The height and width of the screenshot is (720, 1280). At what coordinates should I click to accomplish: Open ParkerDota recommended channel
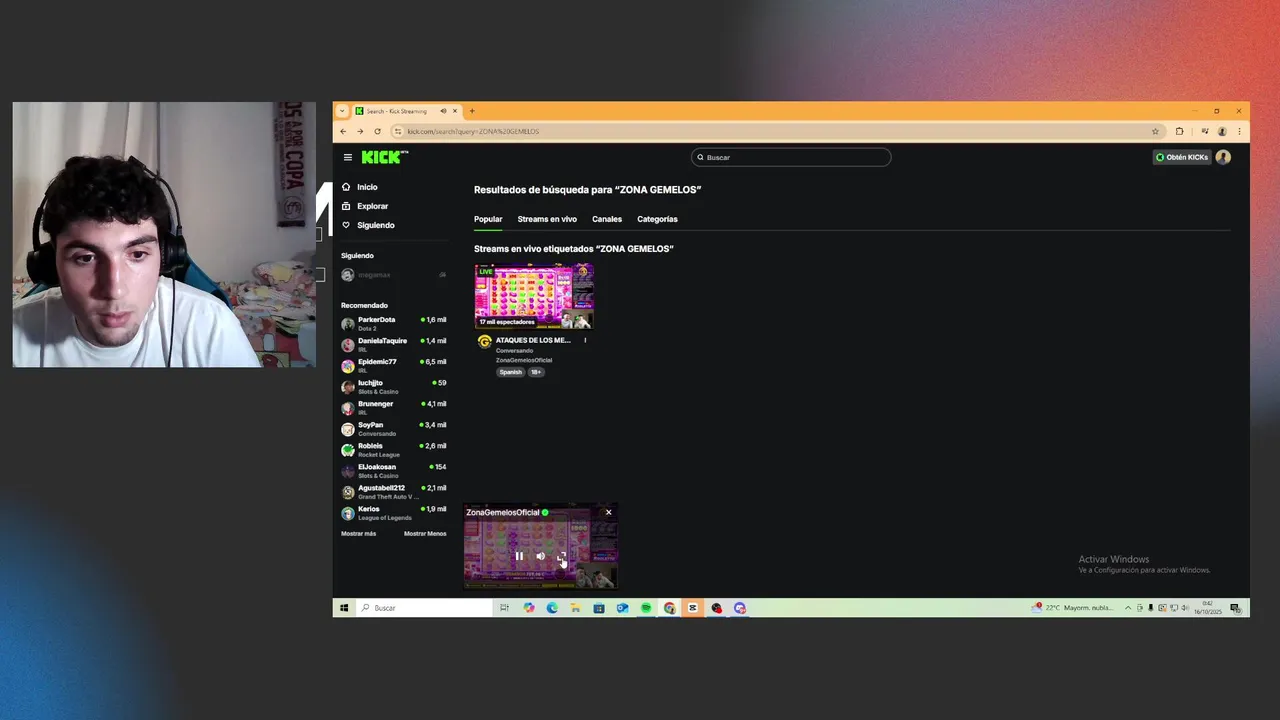coord(394,324)
